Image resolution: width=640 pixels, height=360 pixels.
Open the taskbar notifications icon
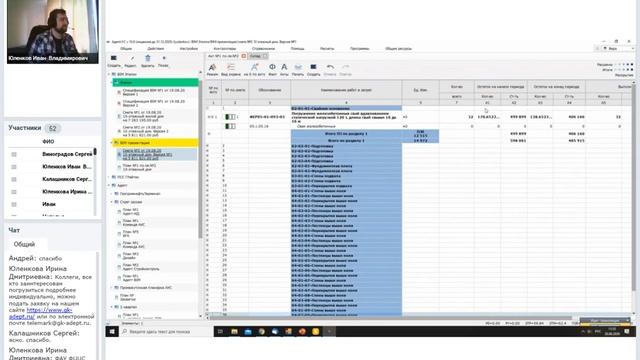(627, 331)
